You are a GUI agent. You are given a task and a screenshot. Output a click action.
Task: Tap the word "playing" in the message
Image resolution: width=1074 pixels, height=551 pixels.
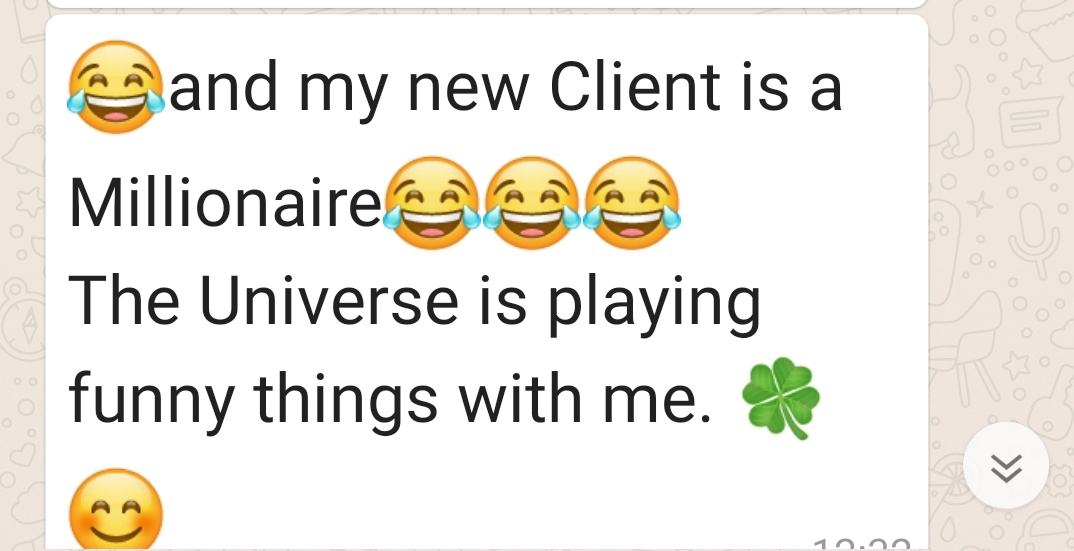point(654,306)
